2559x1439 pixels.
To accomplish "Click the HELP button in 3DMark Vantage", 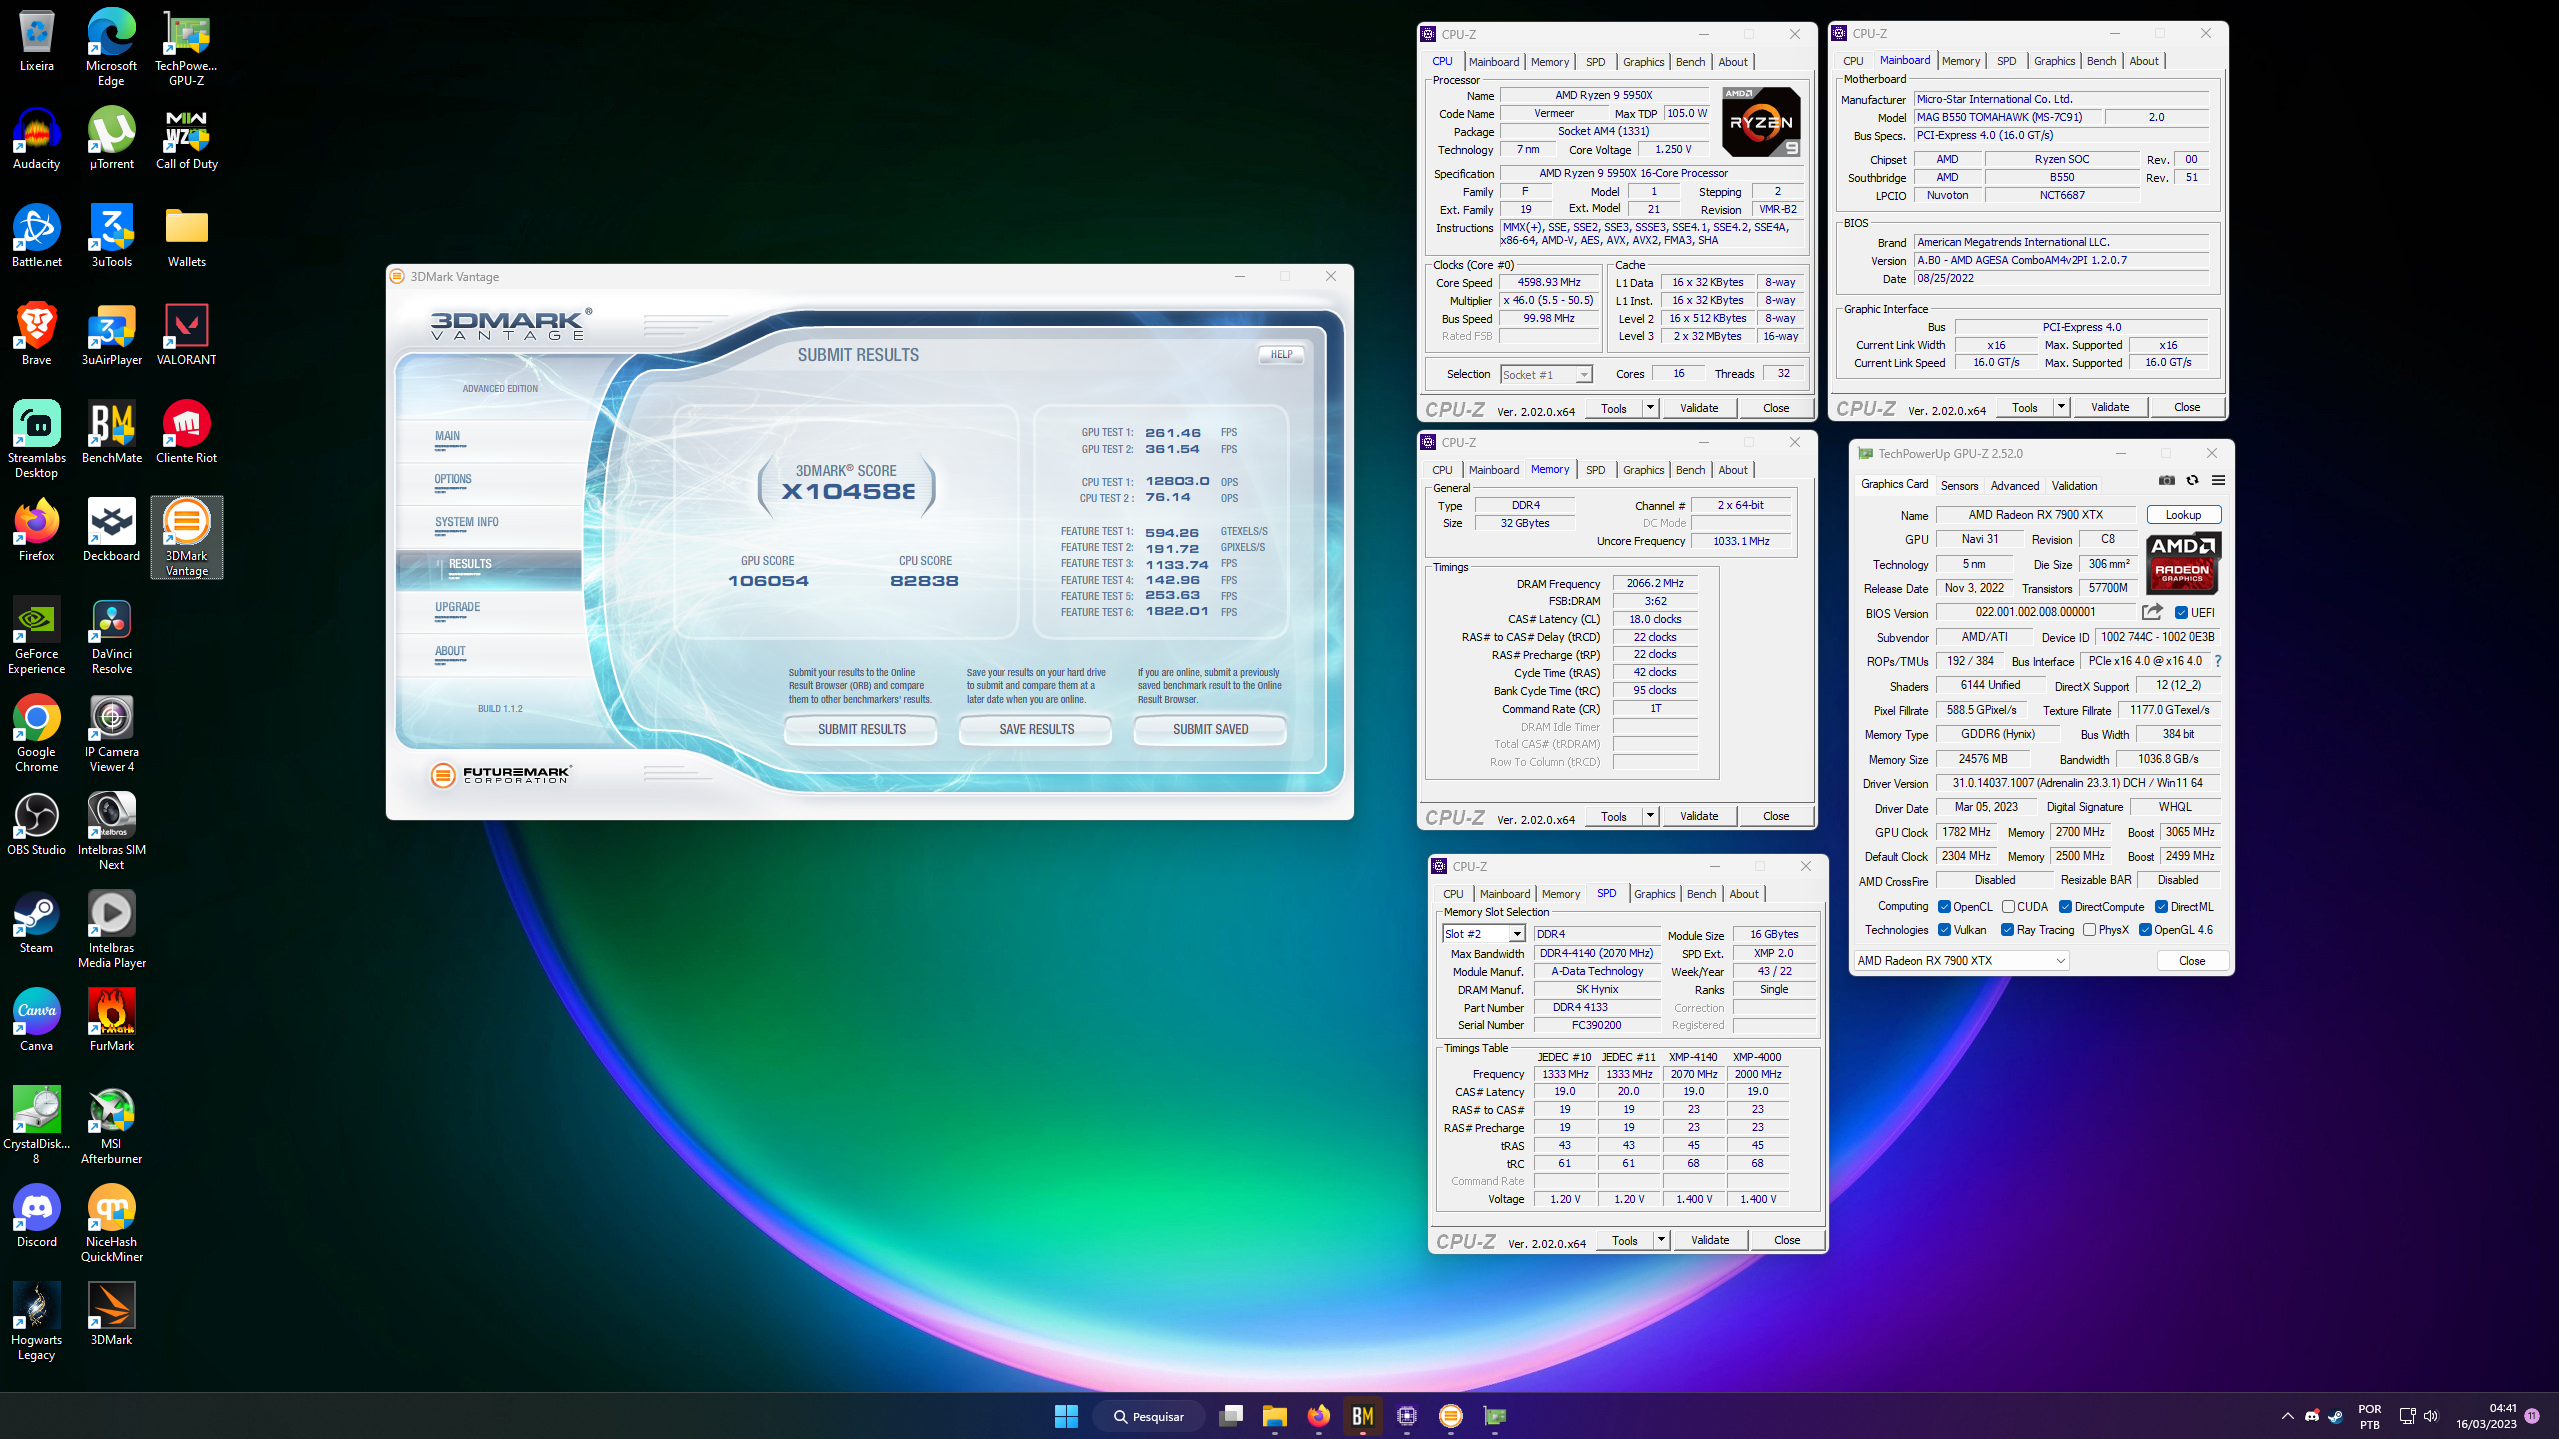I will [1281, 354].
